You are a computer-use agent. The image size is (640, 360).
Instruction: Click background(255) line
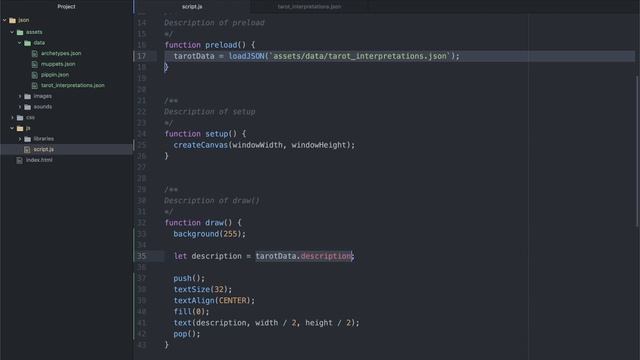point(209,234)
